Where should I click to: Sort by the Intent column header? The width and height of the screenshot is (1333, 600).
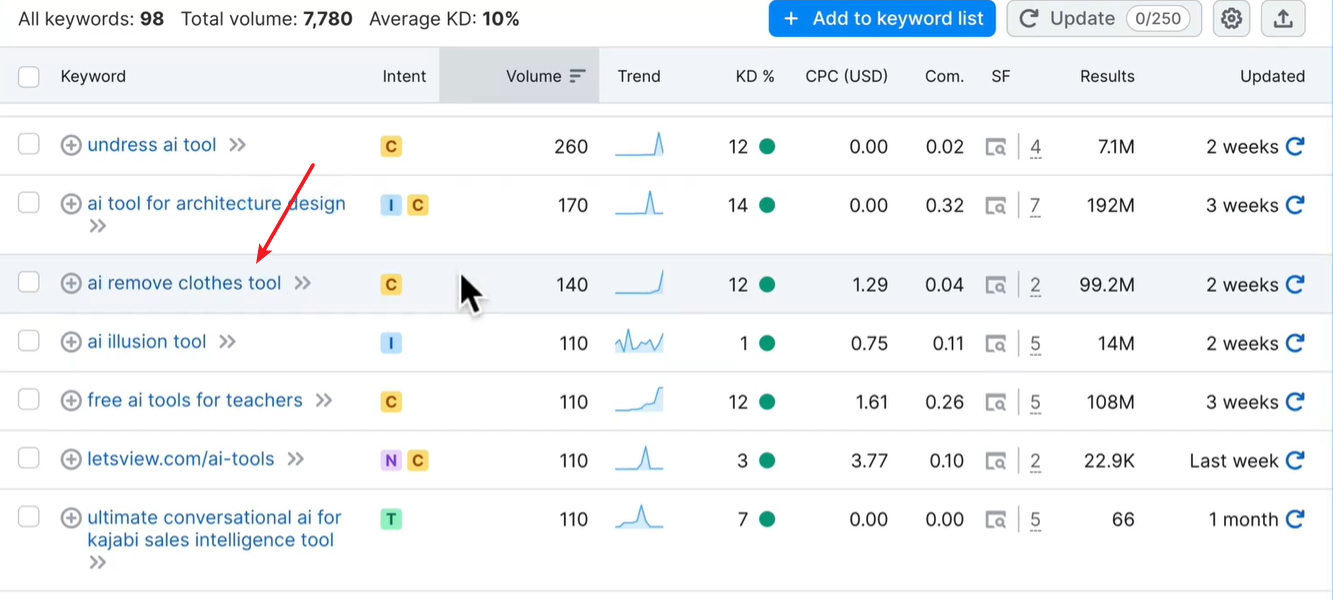click(x=404, y=76)
